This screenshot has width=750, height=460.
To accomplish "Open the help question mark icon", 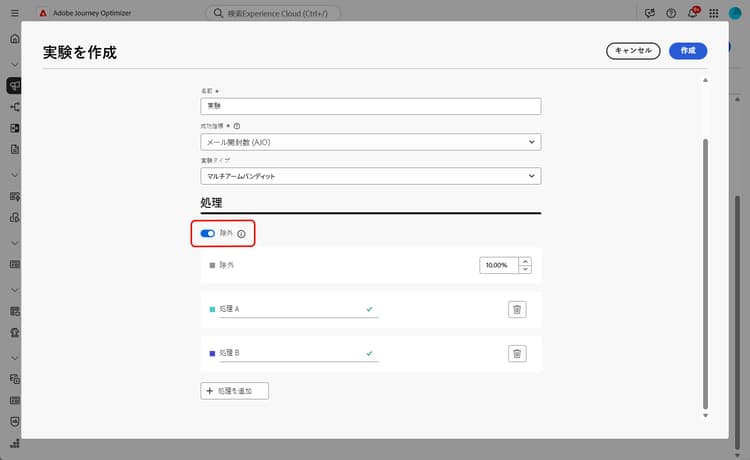I will coord(671,13).
